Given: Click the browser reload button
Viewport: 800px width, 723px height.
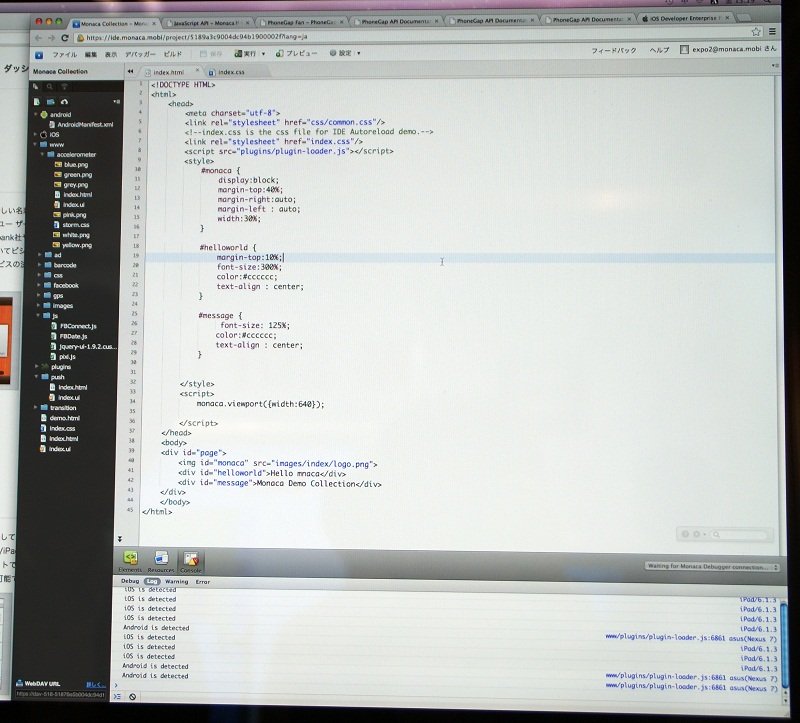Looking at the screenshot, I should (x=65, y=38).
